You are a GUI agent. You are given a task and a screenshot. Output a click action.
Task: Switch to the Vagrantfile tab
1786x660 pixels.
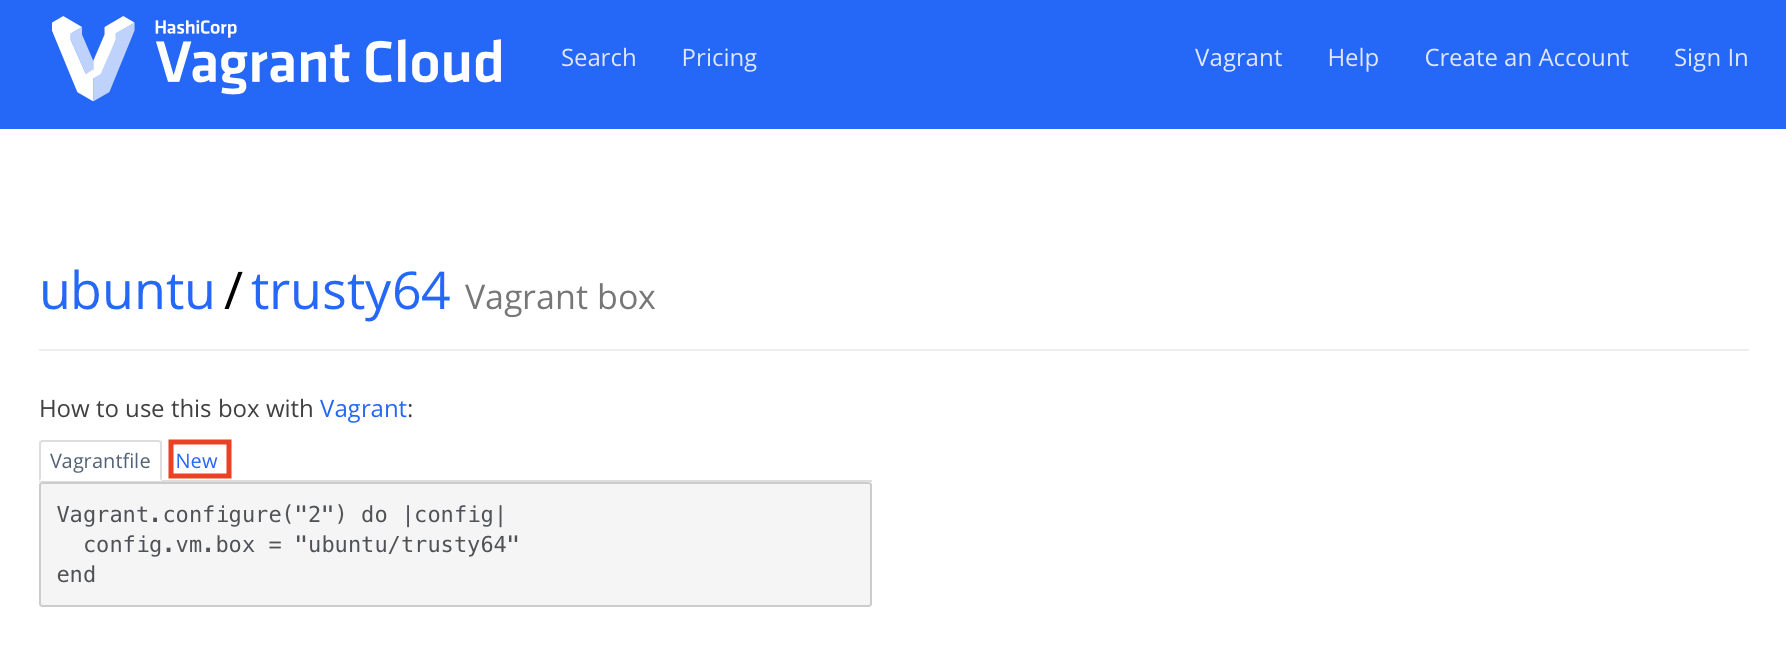[x=100, y=461]
